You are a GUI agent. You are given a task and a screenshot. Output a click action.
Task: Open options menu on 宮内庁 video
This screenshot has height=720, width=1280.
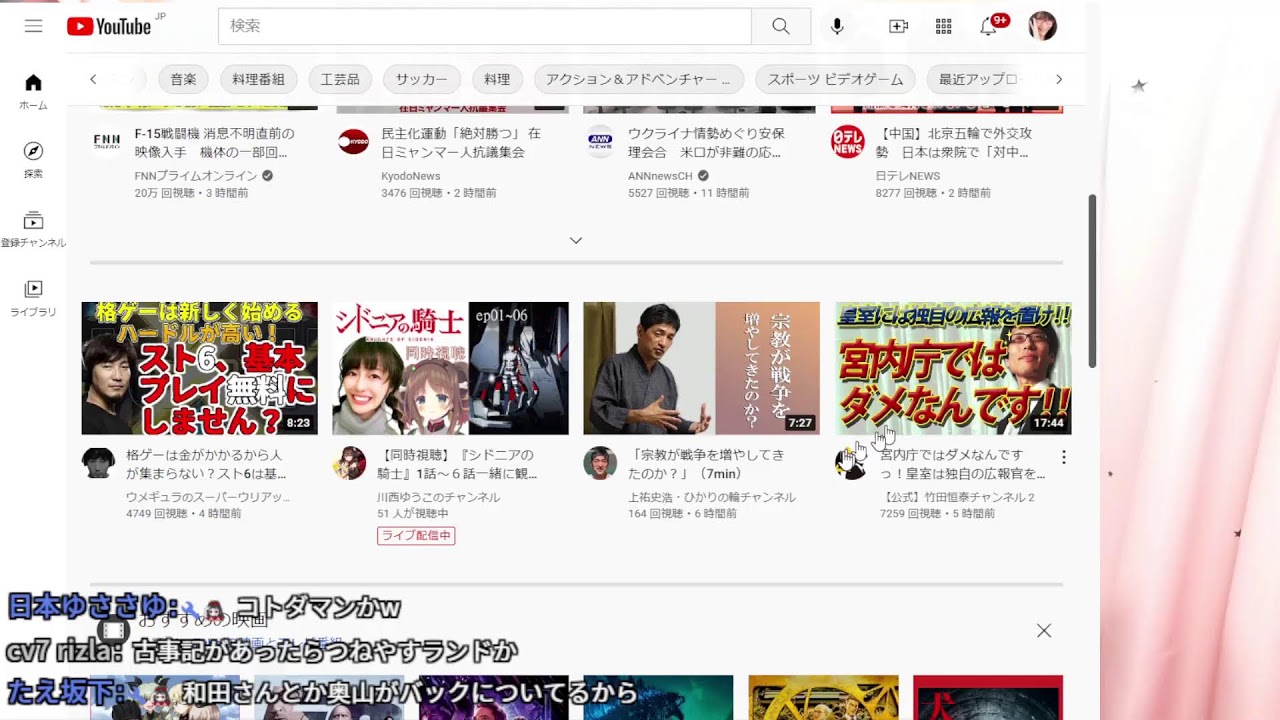[x=1064, y=457]
